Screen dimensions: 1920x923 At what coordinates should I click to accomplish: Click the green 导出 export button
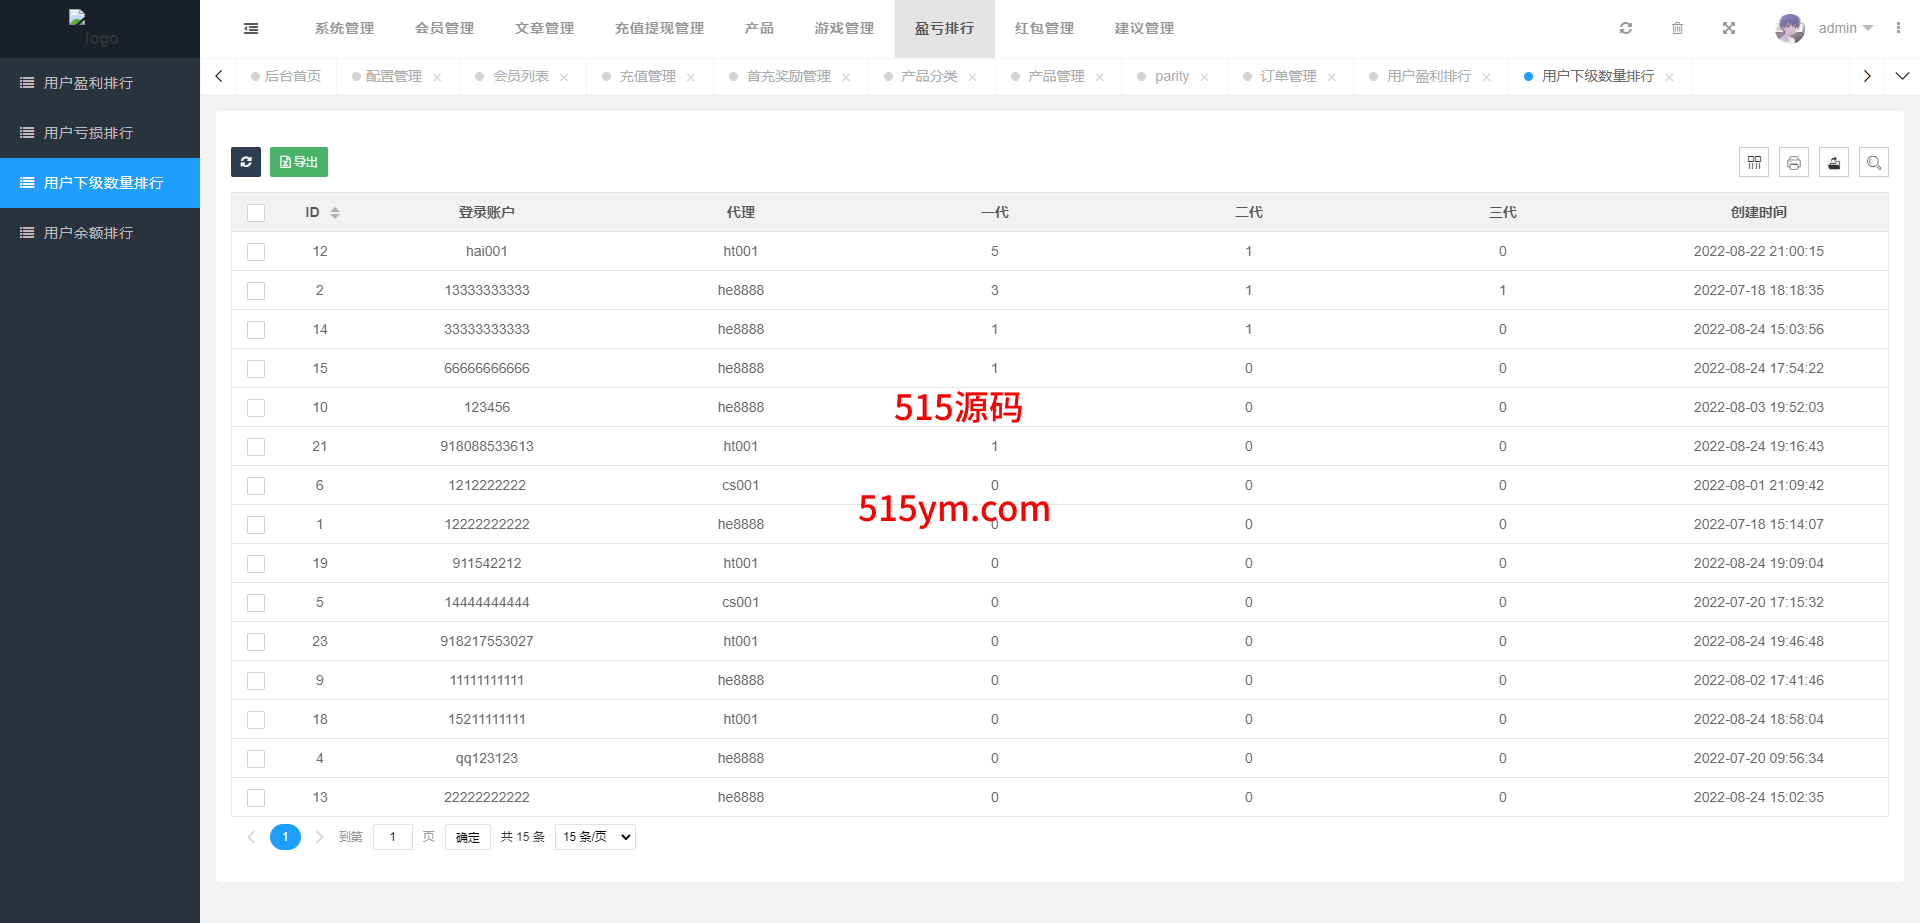click(299, 162)
